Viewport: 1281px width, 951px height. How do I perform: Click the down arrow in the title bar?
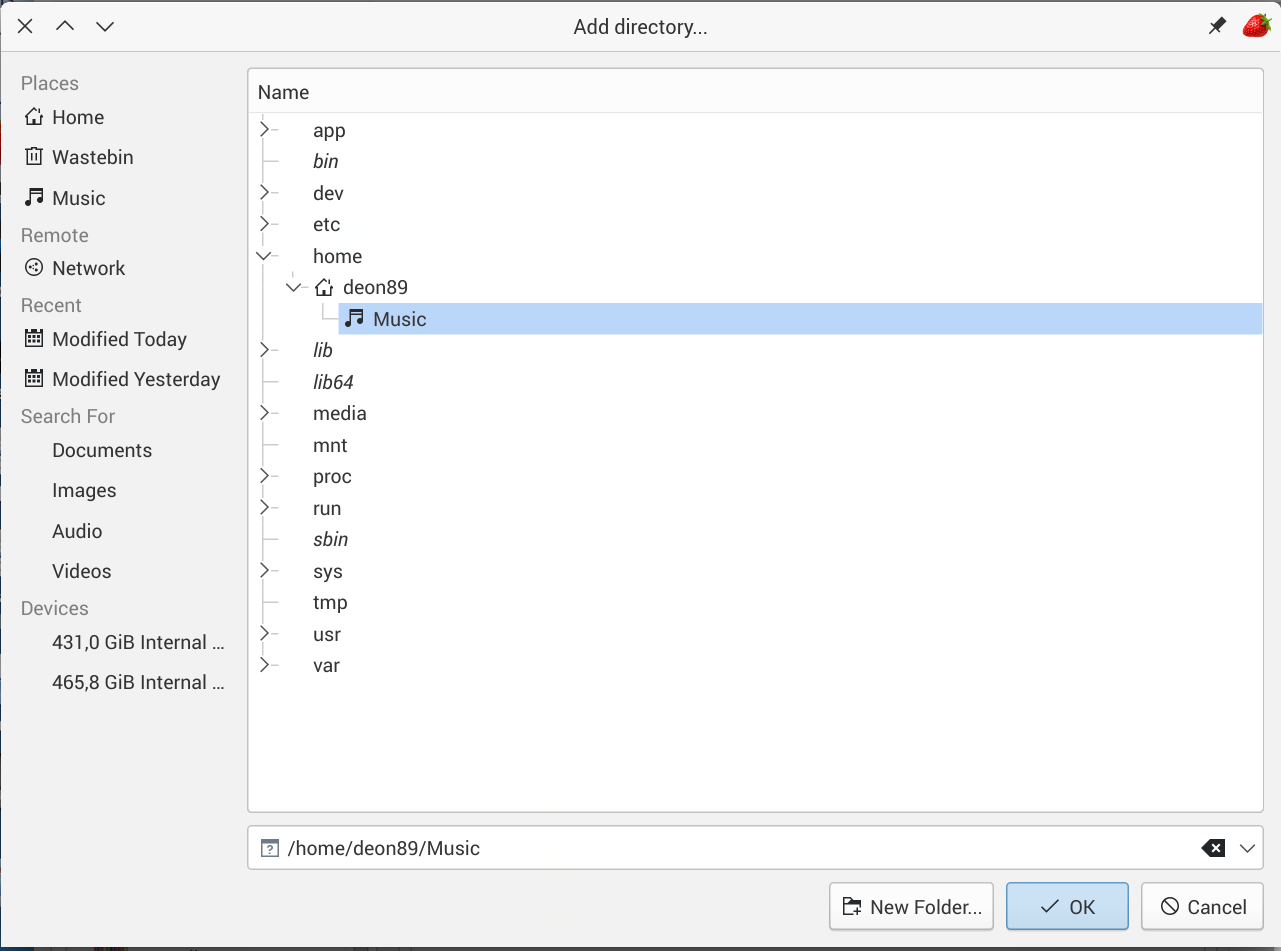[105, 26]
